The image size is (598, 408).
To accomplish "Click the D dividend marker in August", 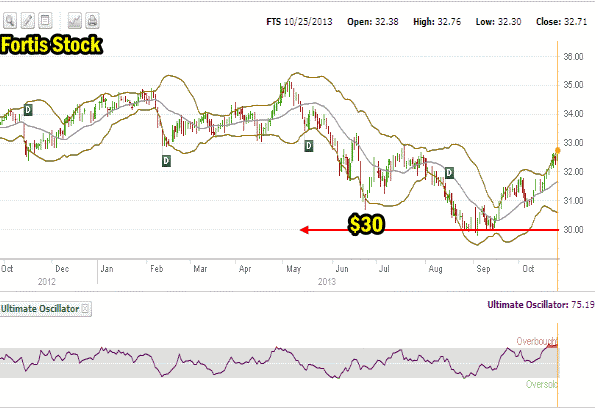I will tap(449, 173).
